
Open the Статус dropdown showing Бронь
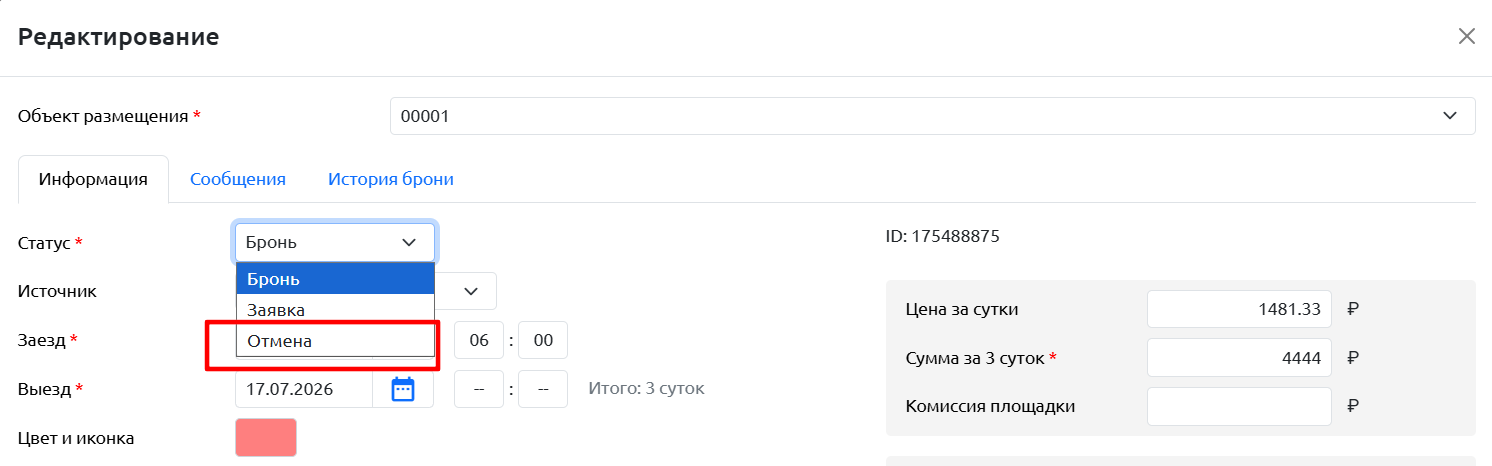tap(335, 242)
